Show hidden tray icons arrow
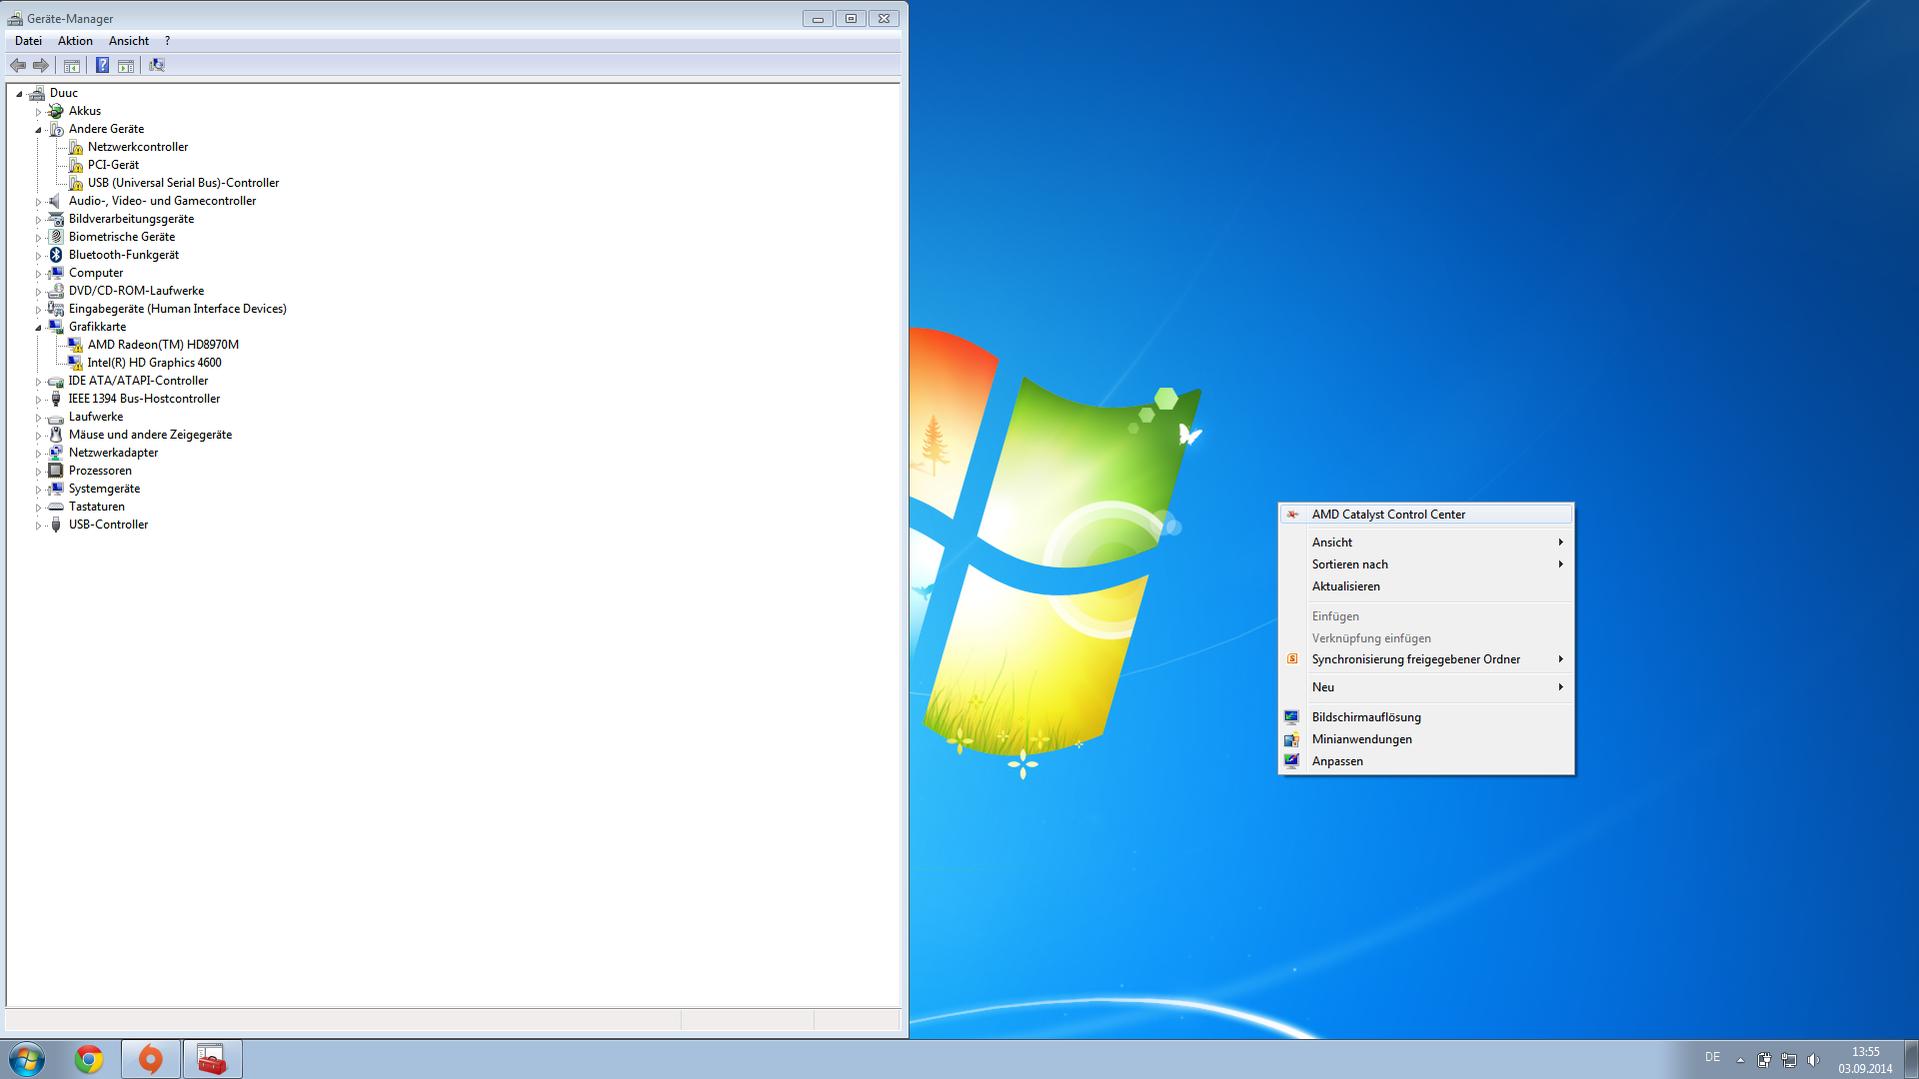This screenshot has height=1079, width=1919. point(1740,1060)
